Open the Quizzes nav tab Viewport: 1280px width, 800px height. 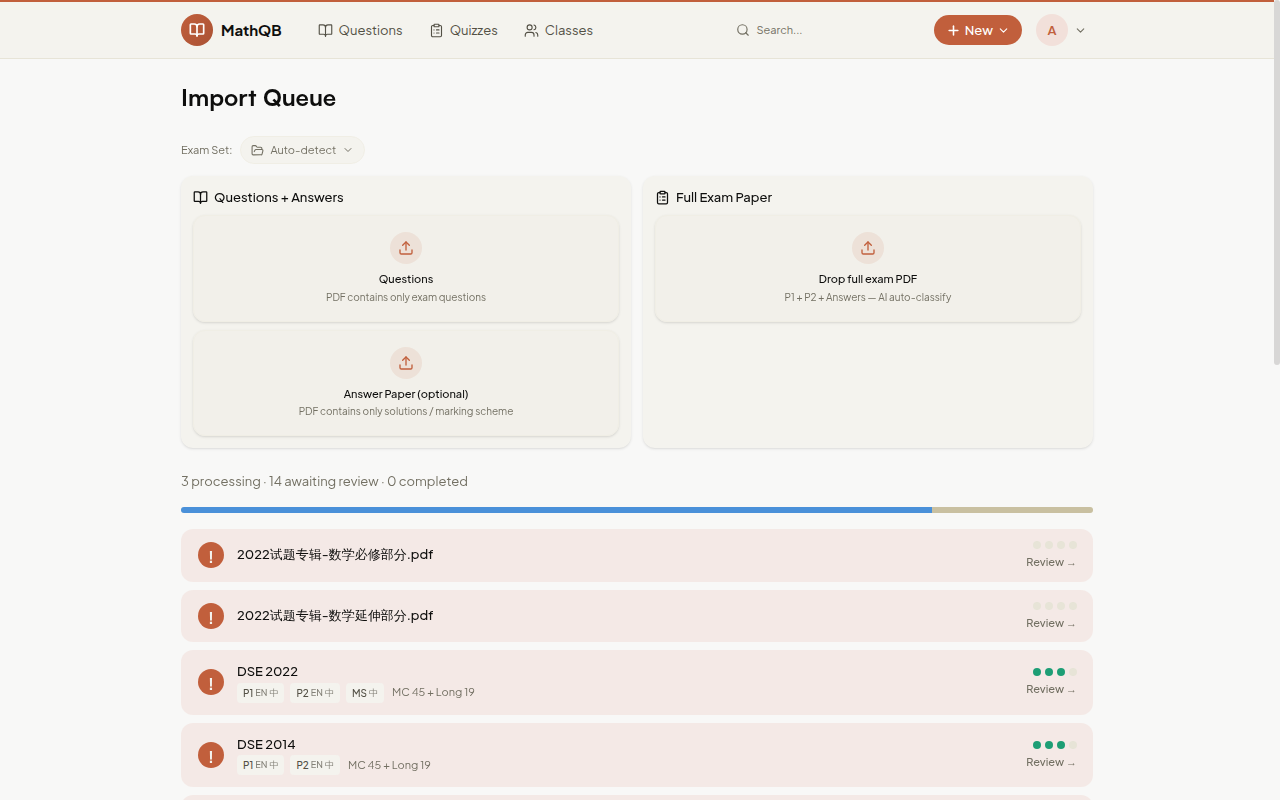[463, 30]
